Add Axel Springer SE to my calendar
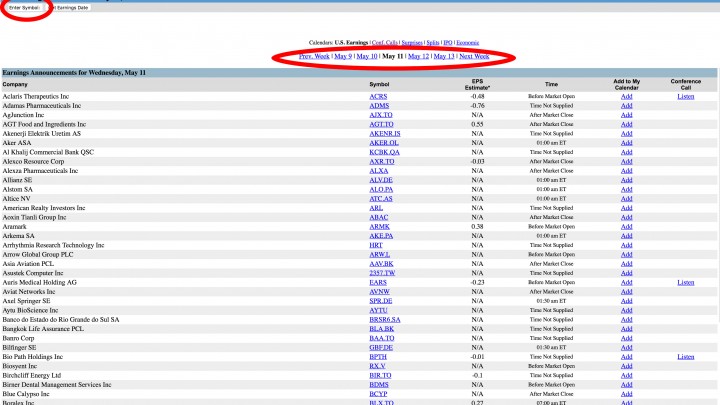 point(626,301)
